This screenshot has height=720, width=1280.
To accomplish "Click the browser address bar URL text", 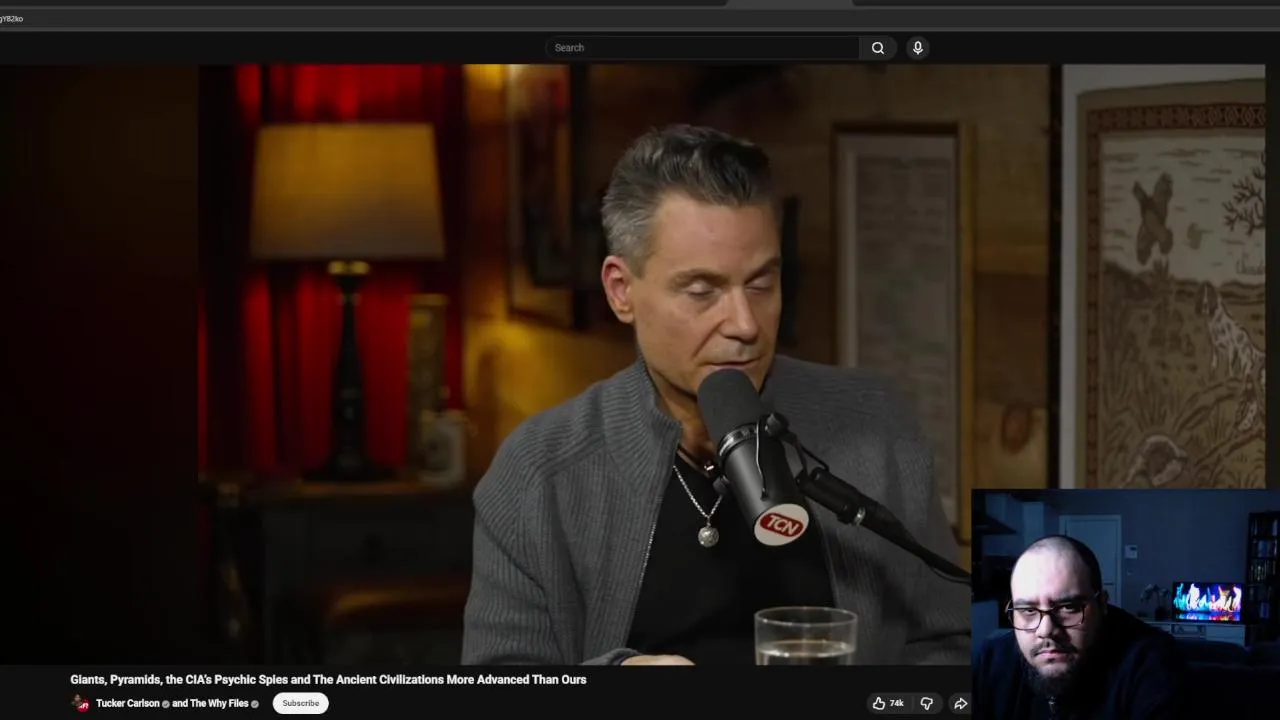I will [12, 19].
